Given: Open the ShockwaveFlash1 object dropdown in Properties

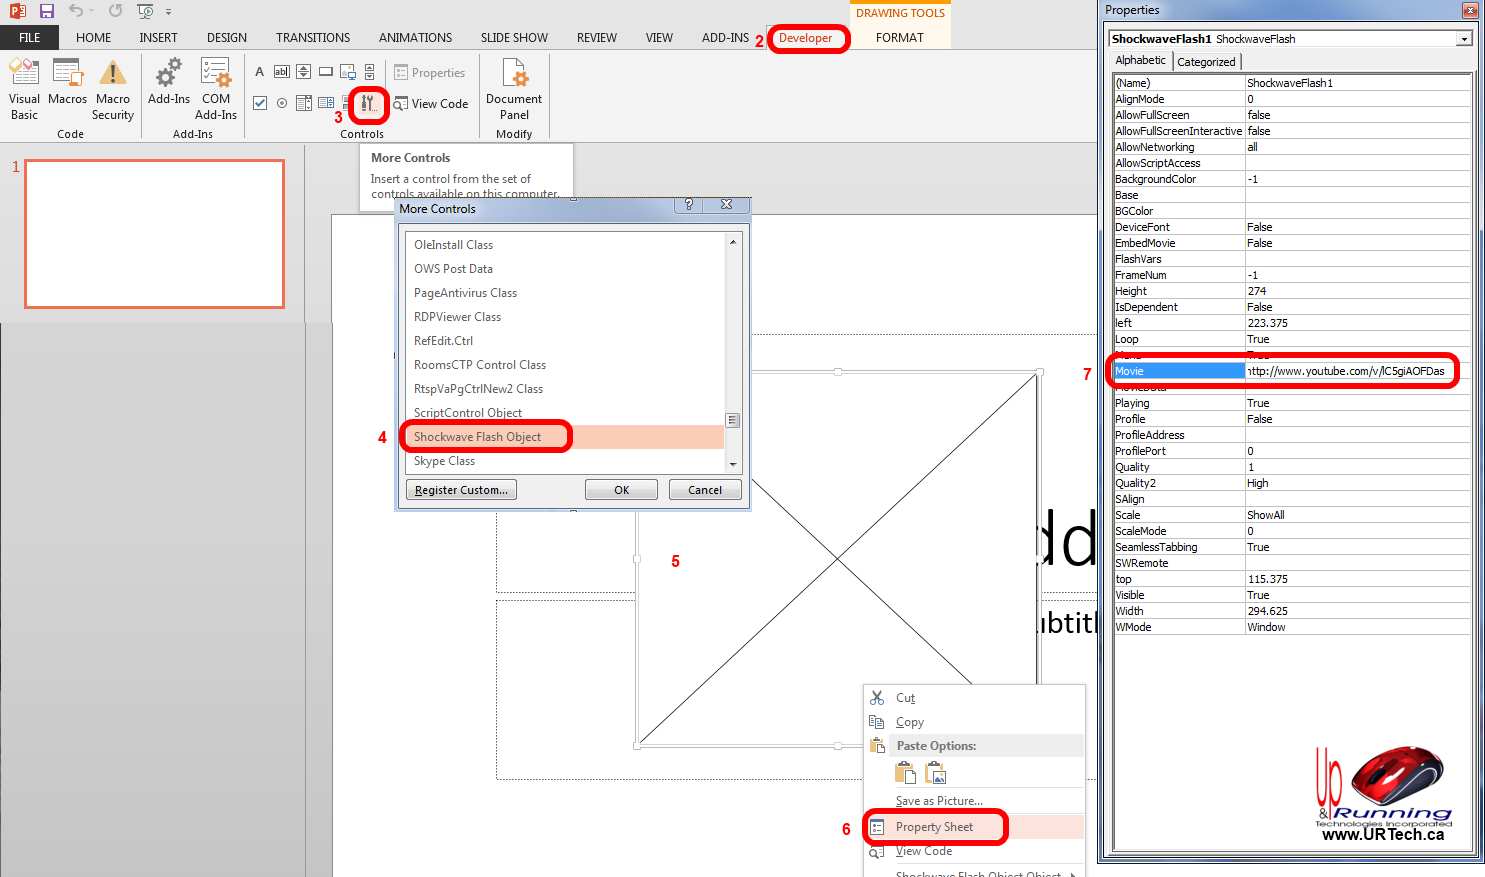Looking at the screenshot, I should (x=1464, y=39).
